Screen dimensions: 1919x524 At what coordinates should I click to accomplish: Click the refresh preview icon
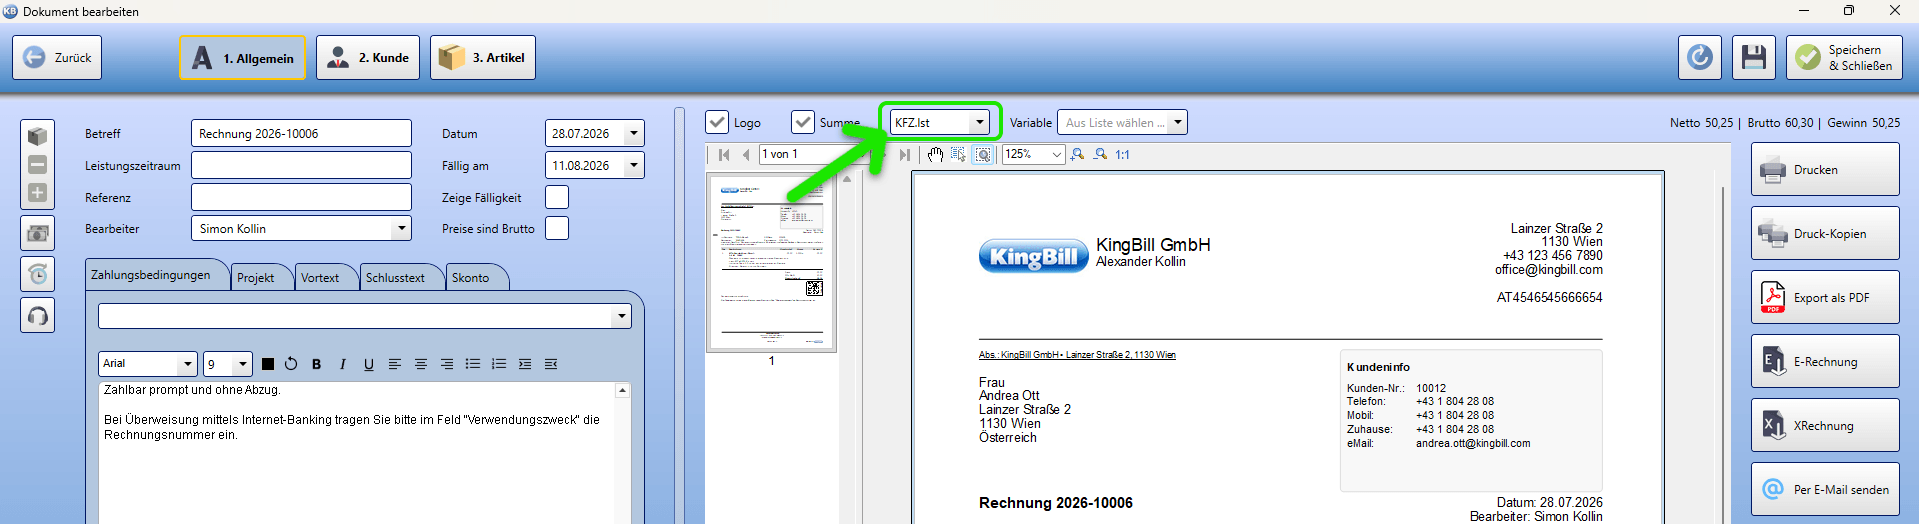click(1700, 58)
